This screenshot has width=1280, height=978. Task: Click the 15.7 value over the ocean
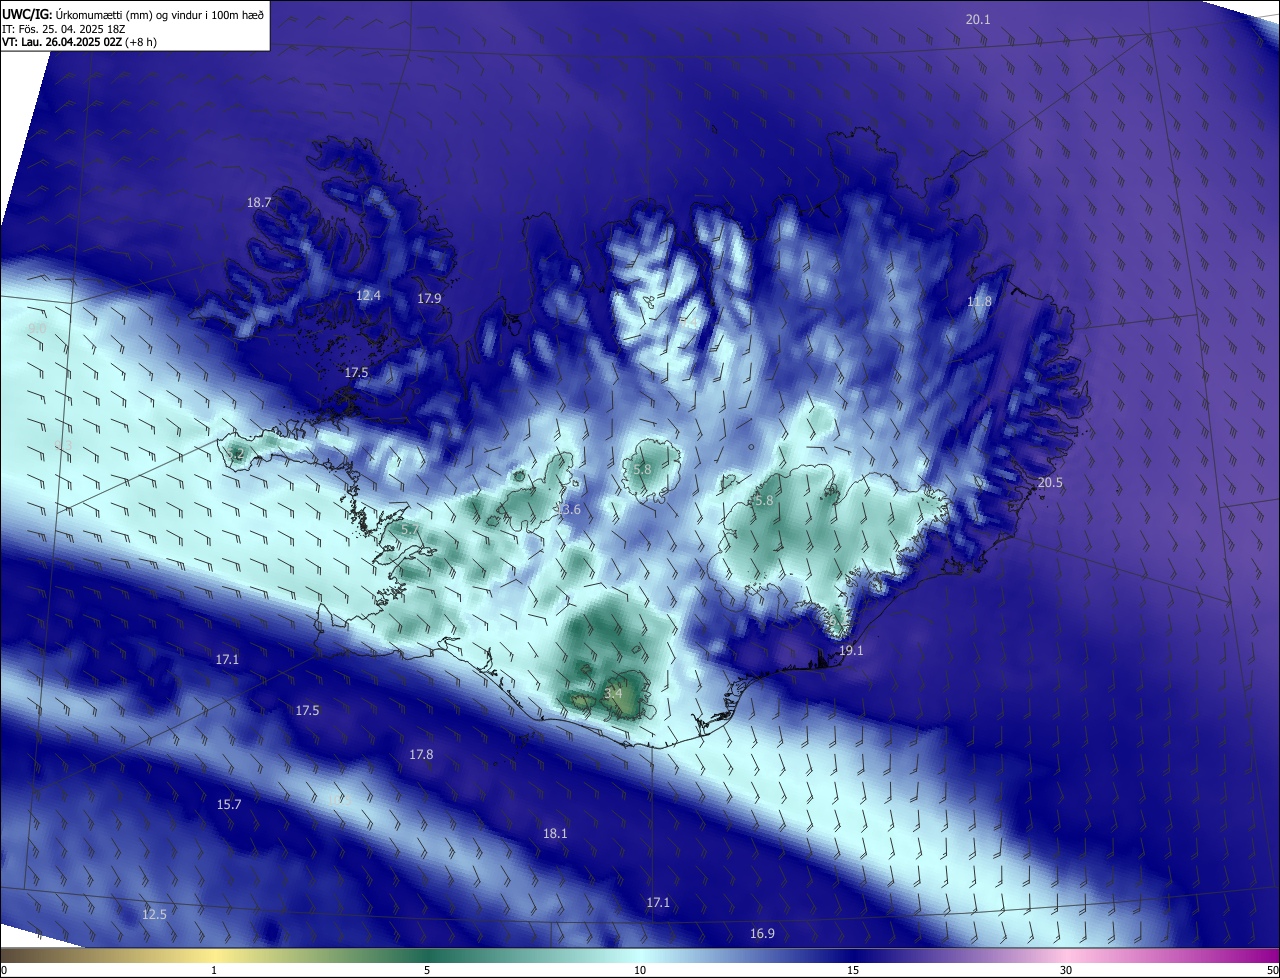[x=229, y=804]
